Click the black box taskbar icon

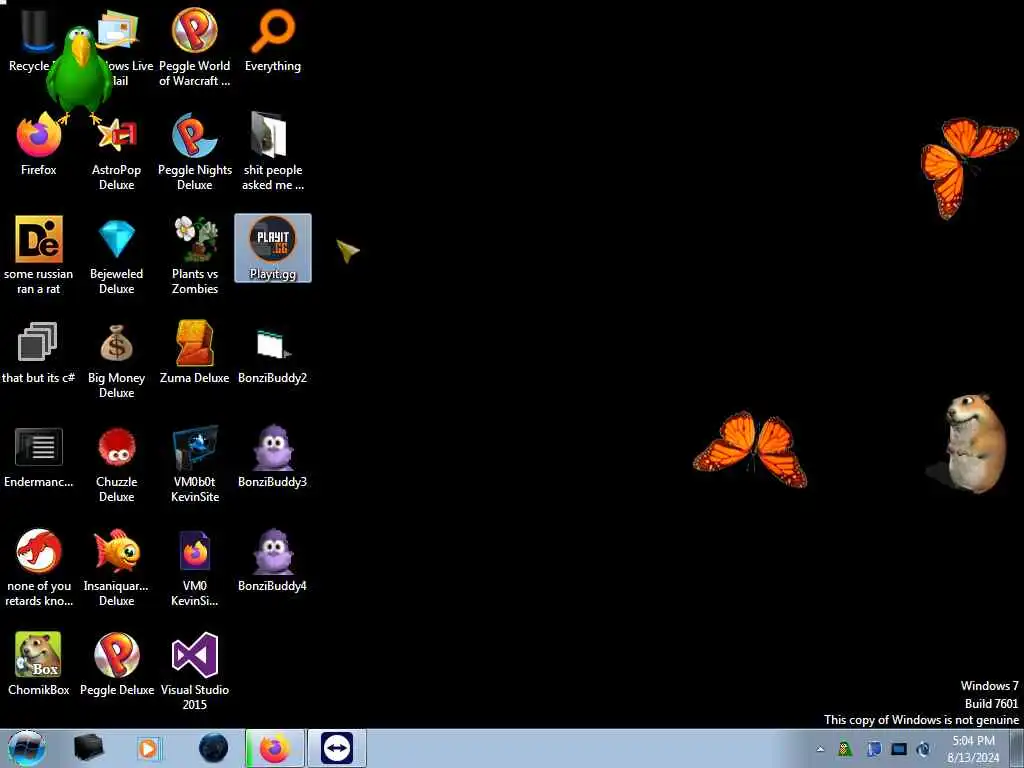[88, 748]
